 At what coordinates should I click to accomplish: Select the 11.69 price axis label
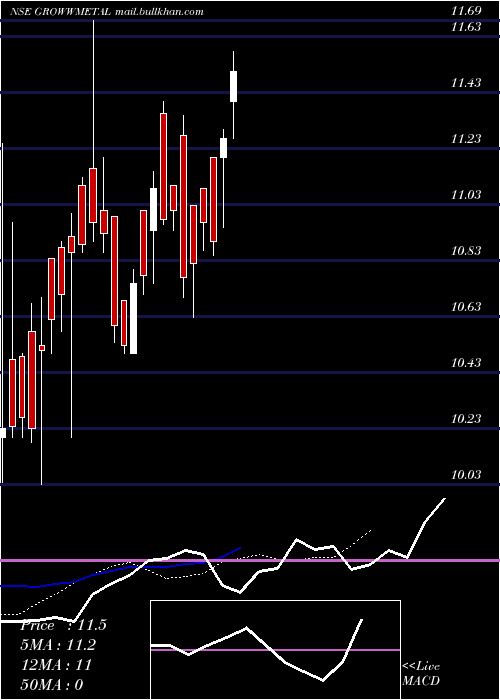click(466, 11)
